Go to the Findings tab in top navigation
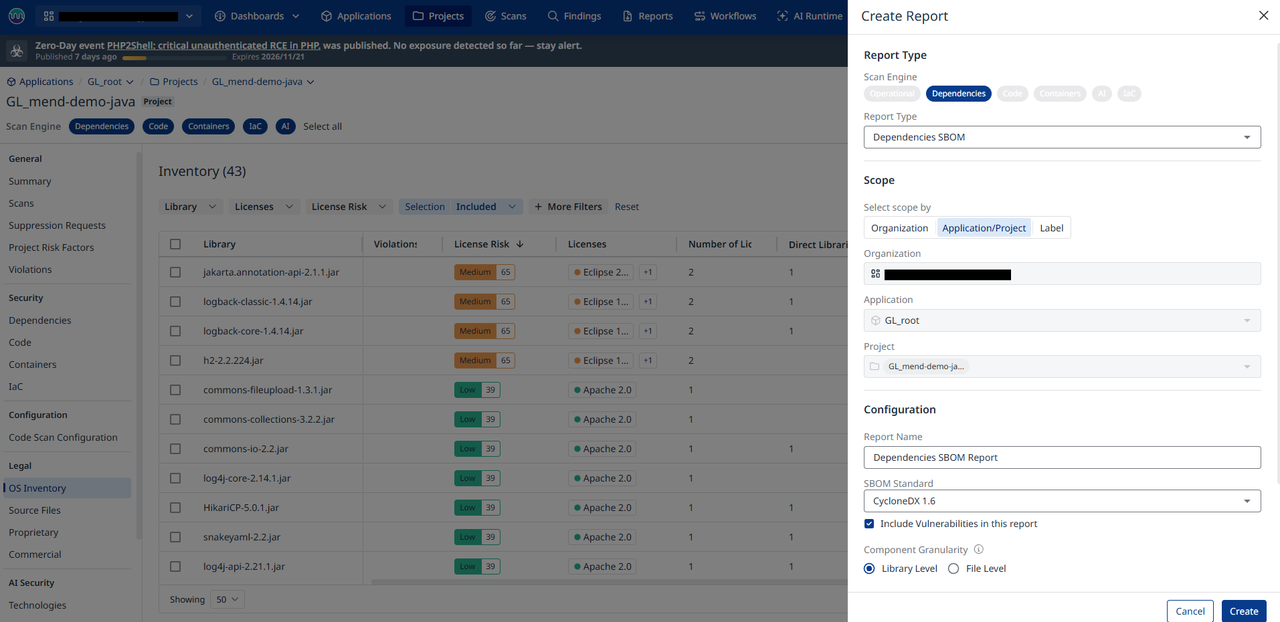 click(x=574, y=16)
